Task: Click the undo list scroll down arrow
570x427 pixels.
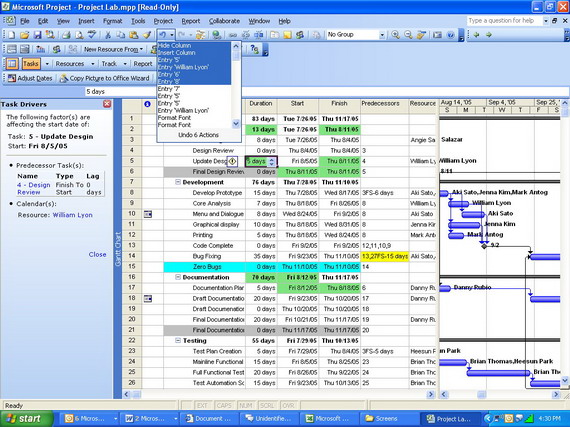Action: point(236,124)
